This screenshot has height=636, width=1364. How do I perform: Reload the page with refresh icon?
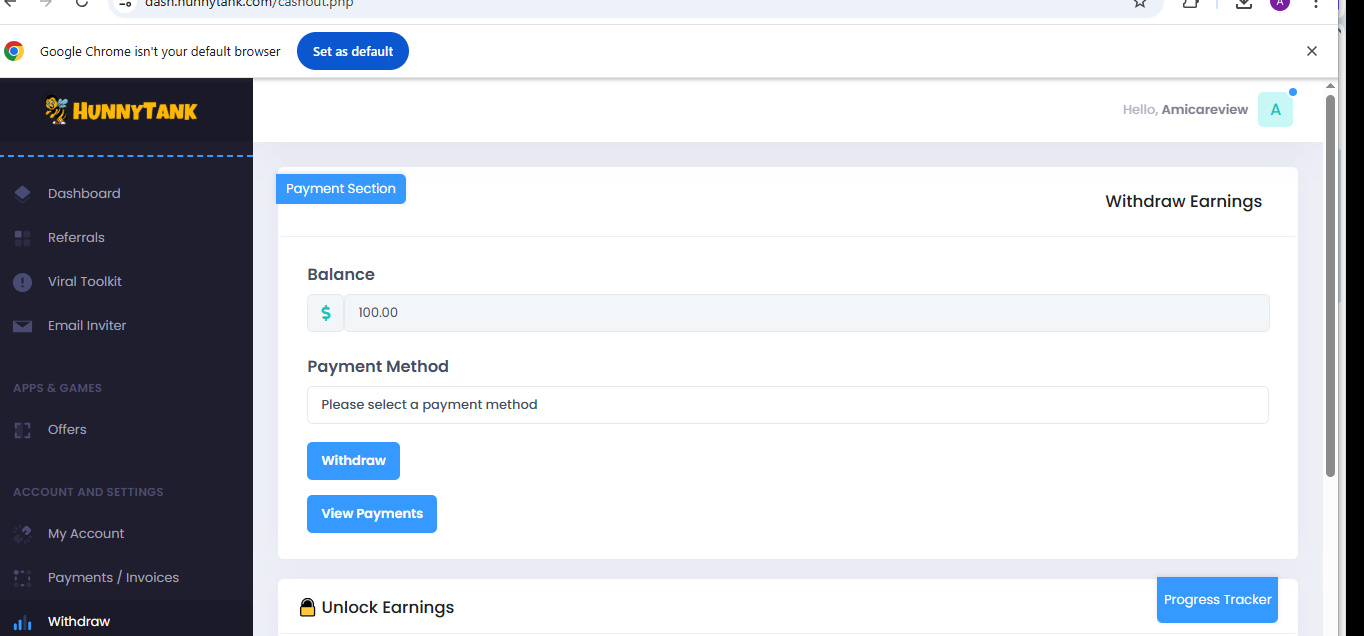[x=82, y=3]
